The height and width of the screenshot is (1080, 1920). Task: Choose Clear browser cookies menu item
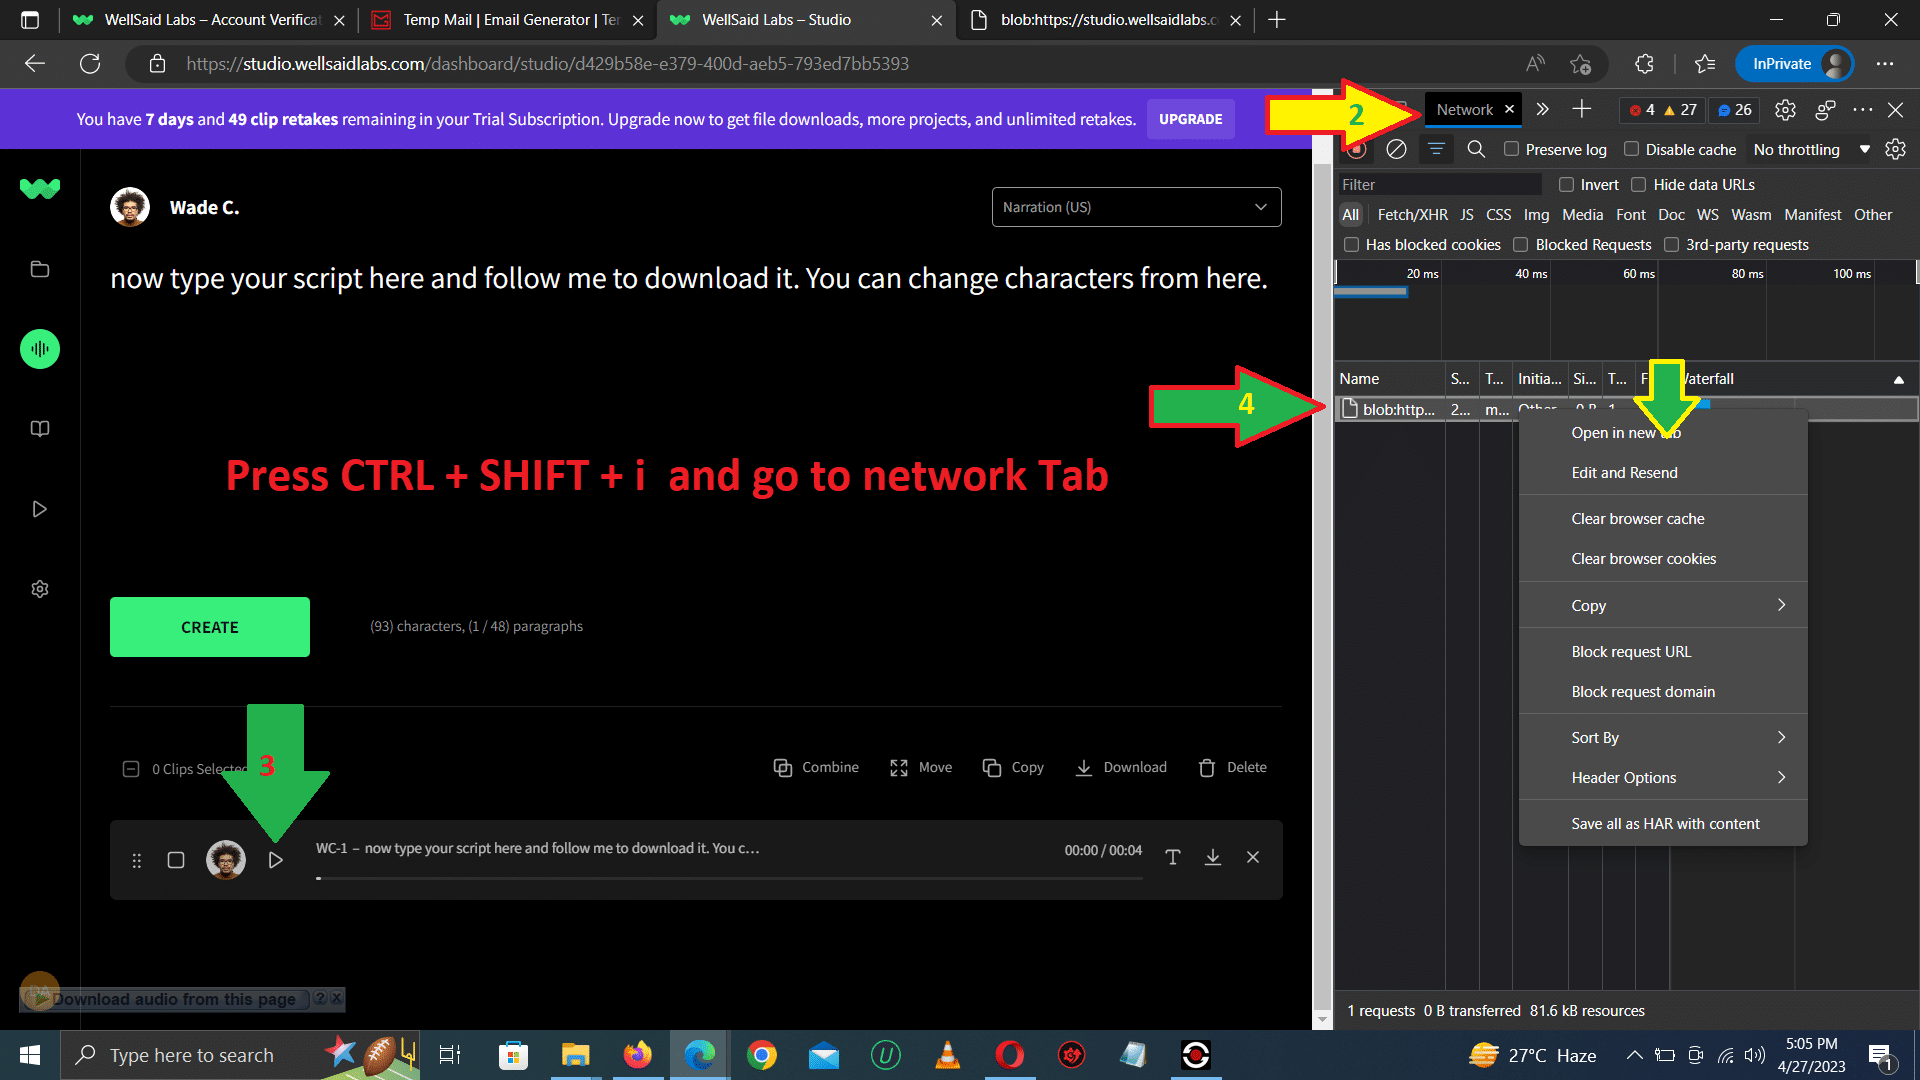pos(1664,559)
